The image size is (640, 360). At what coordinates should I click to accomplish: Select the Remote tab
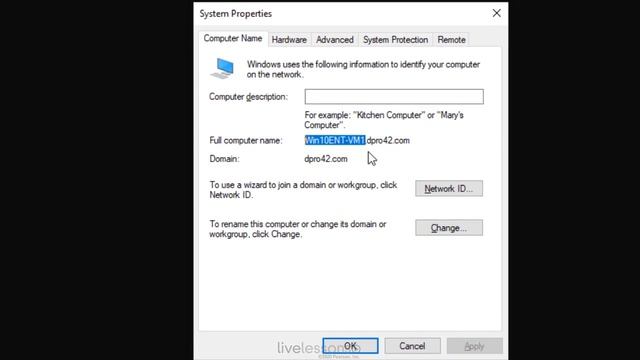451,40
